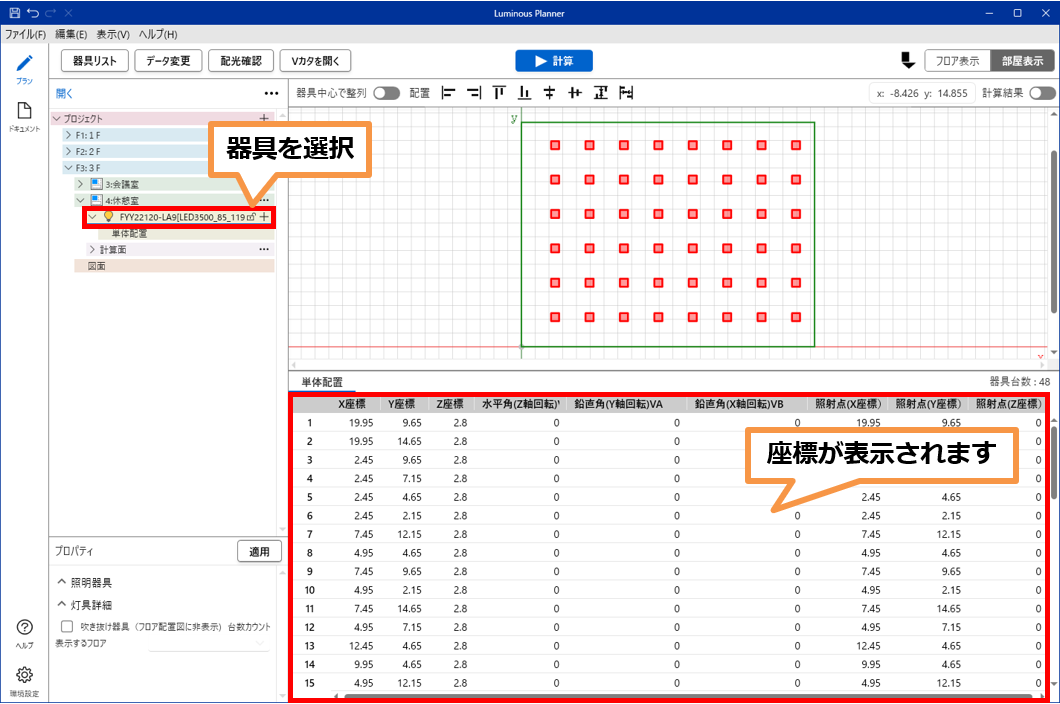The height and width of the screenshot is (704, 1060).
Task: Click the align top edges icon
Action: tap(499, 93)
